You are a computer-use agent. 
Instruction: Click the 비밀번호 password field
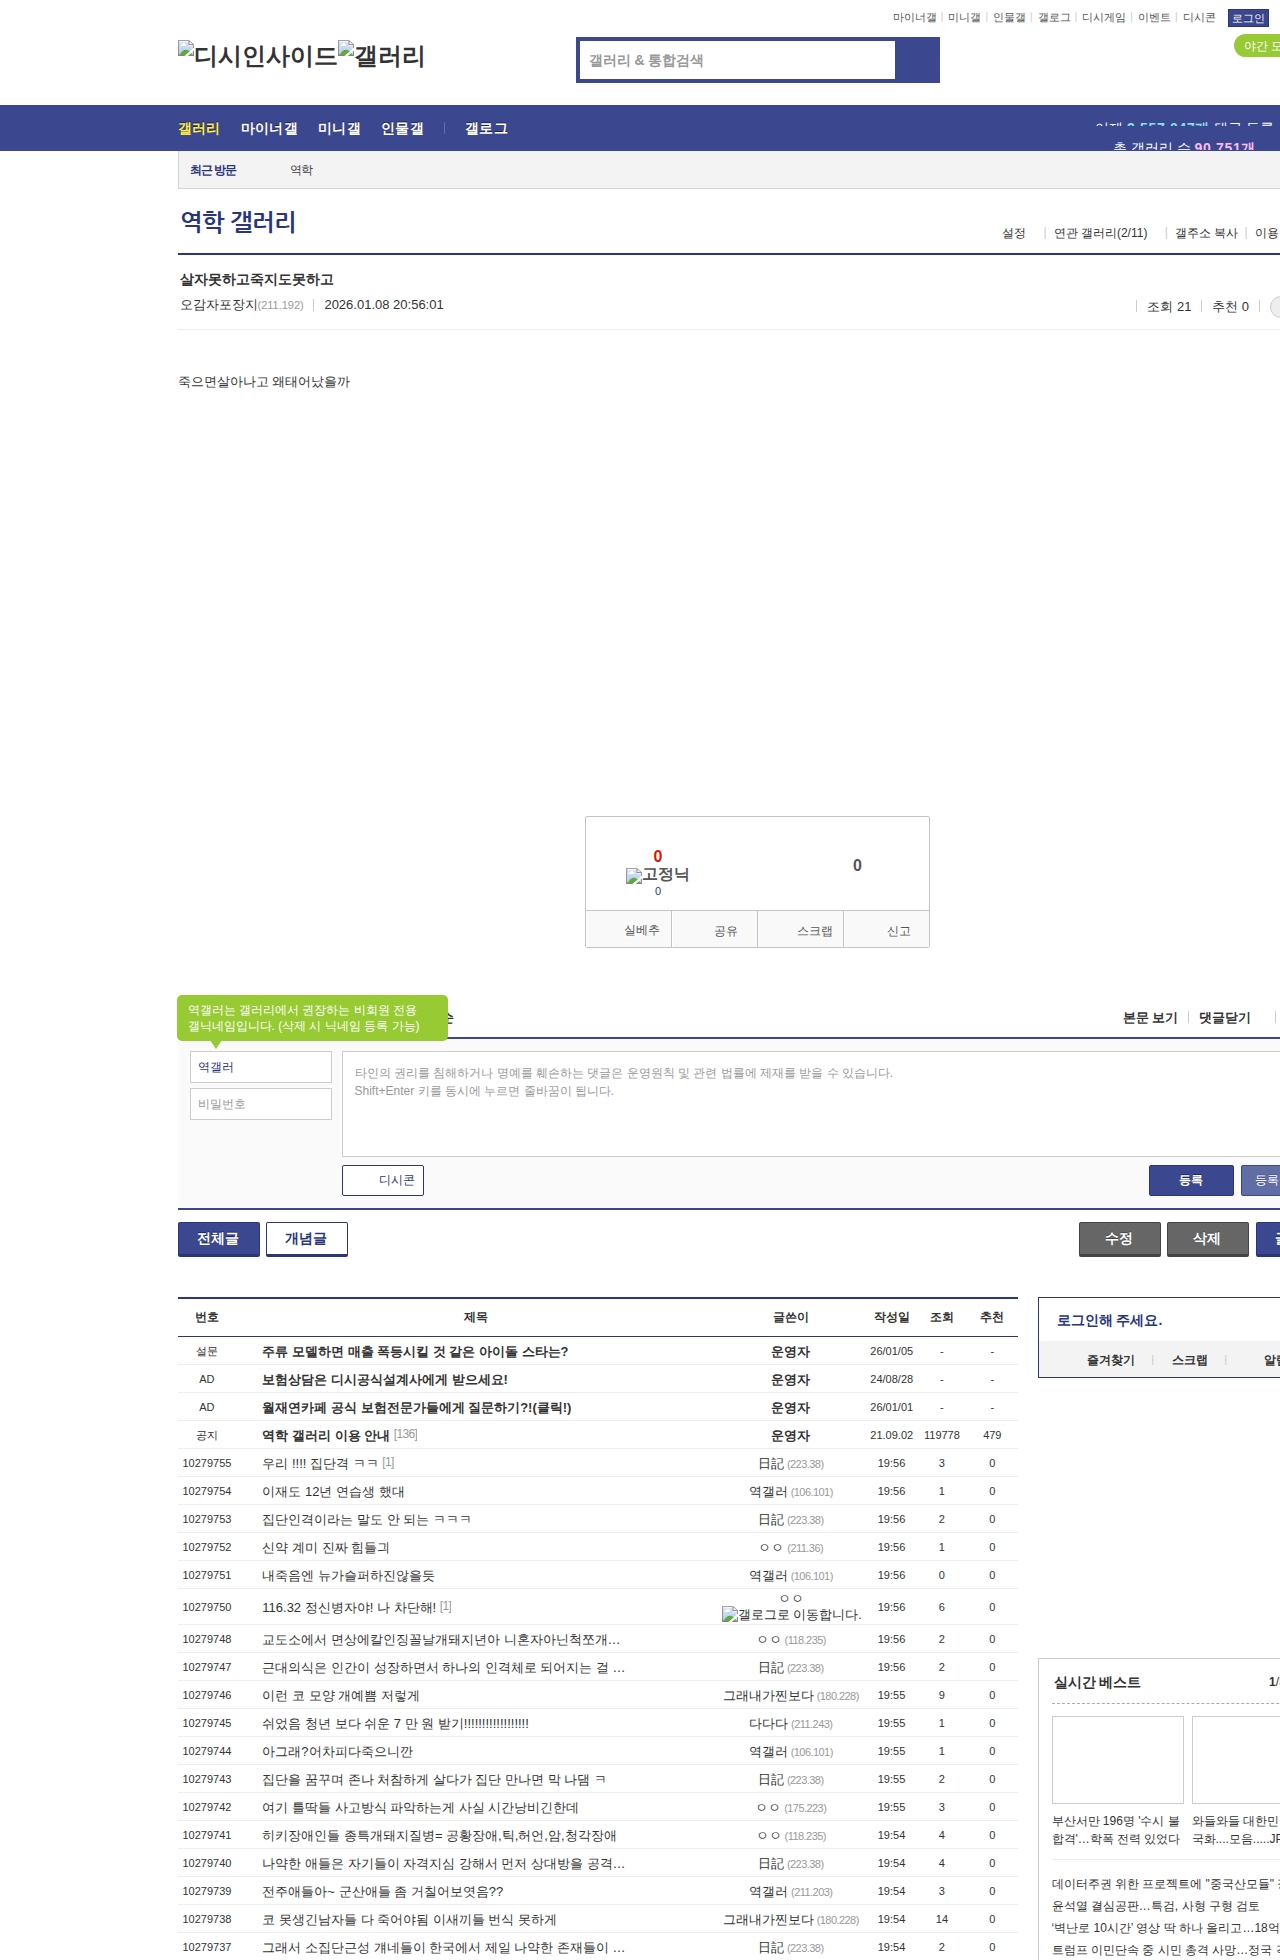[x=260, y=1104]
